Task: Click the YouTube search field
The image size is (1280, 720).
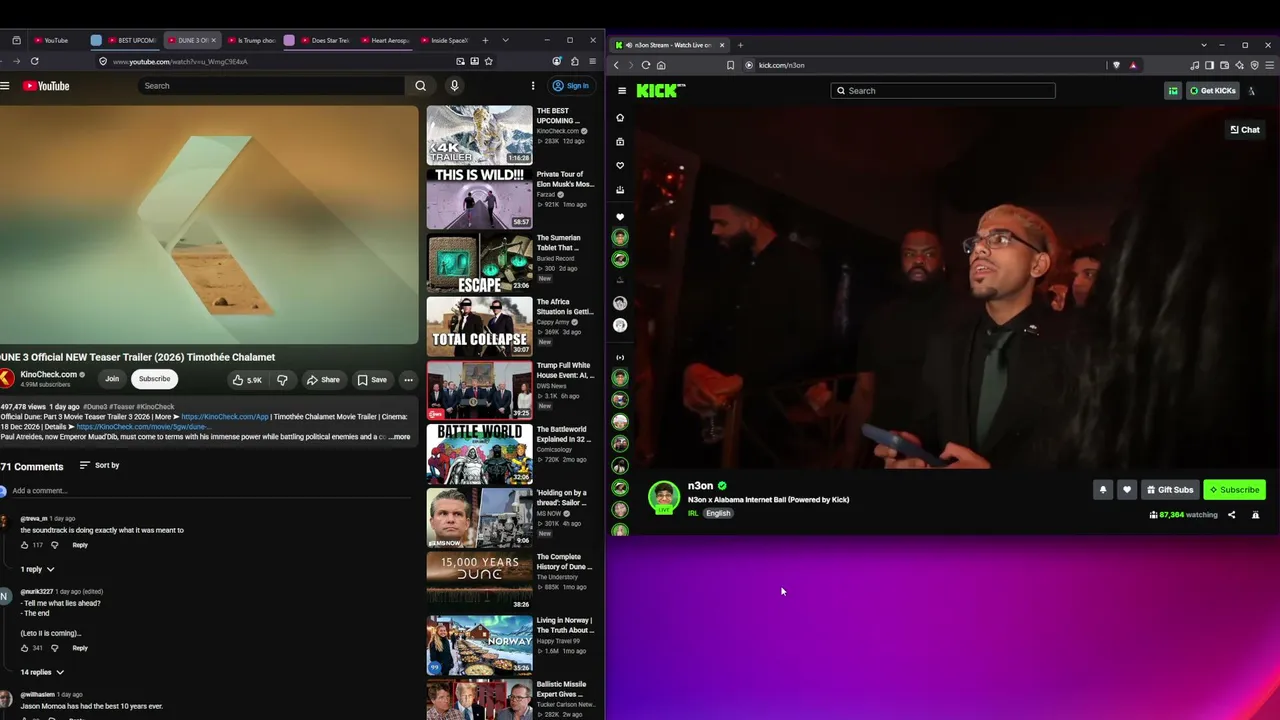Action: tap(271, 86)
